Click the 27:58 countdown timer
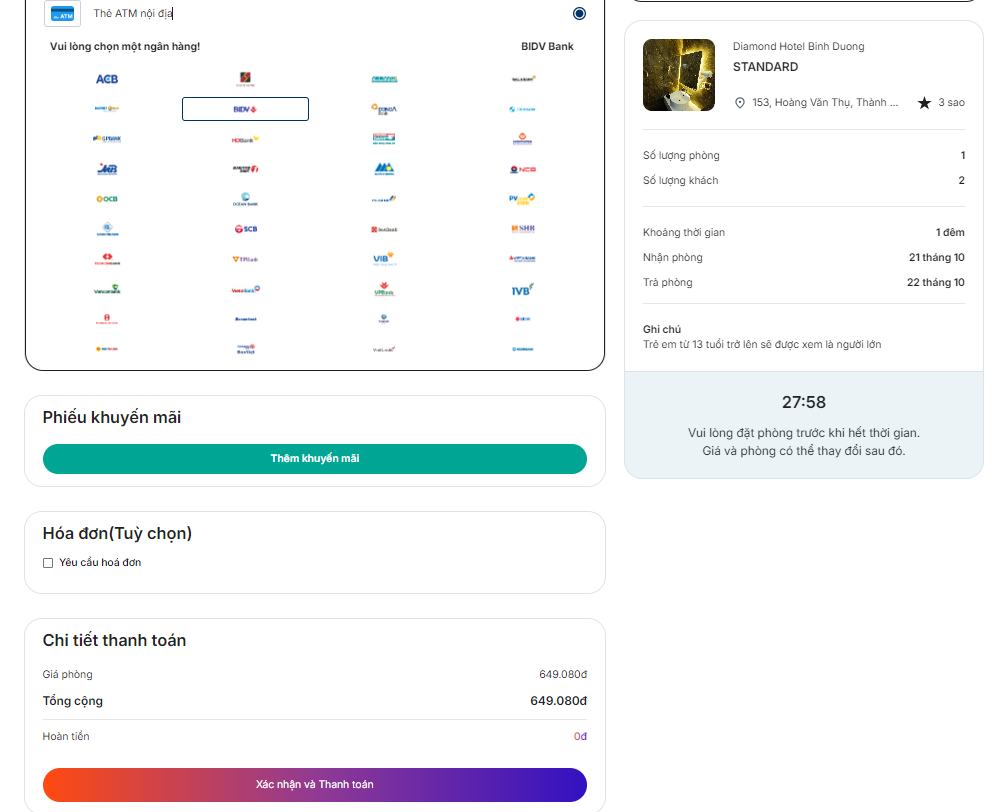This screenshot has height=812, width=992. pyautogui.click(x=804, y=402)
